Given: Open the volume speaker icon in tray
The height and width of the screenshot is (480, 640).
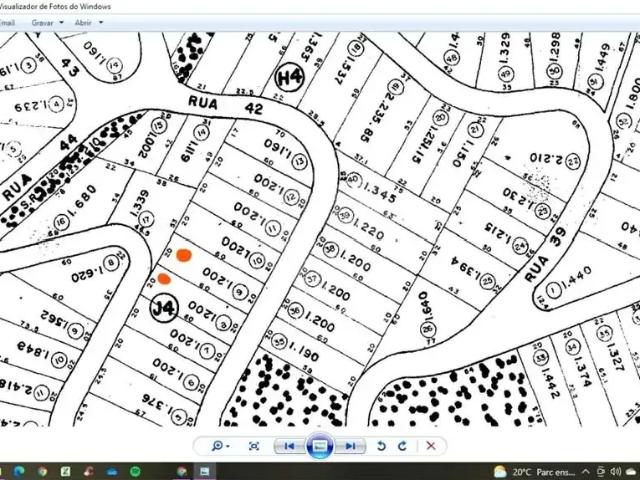Looking at the screenshot, I should tap(616, 472).
